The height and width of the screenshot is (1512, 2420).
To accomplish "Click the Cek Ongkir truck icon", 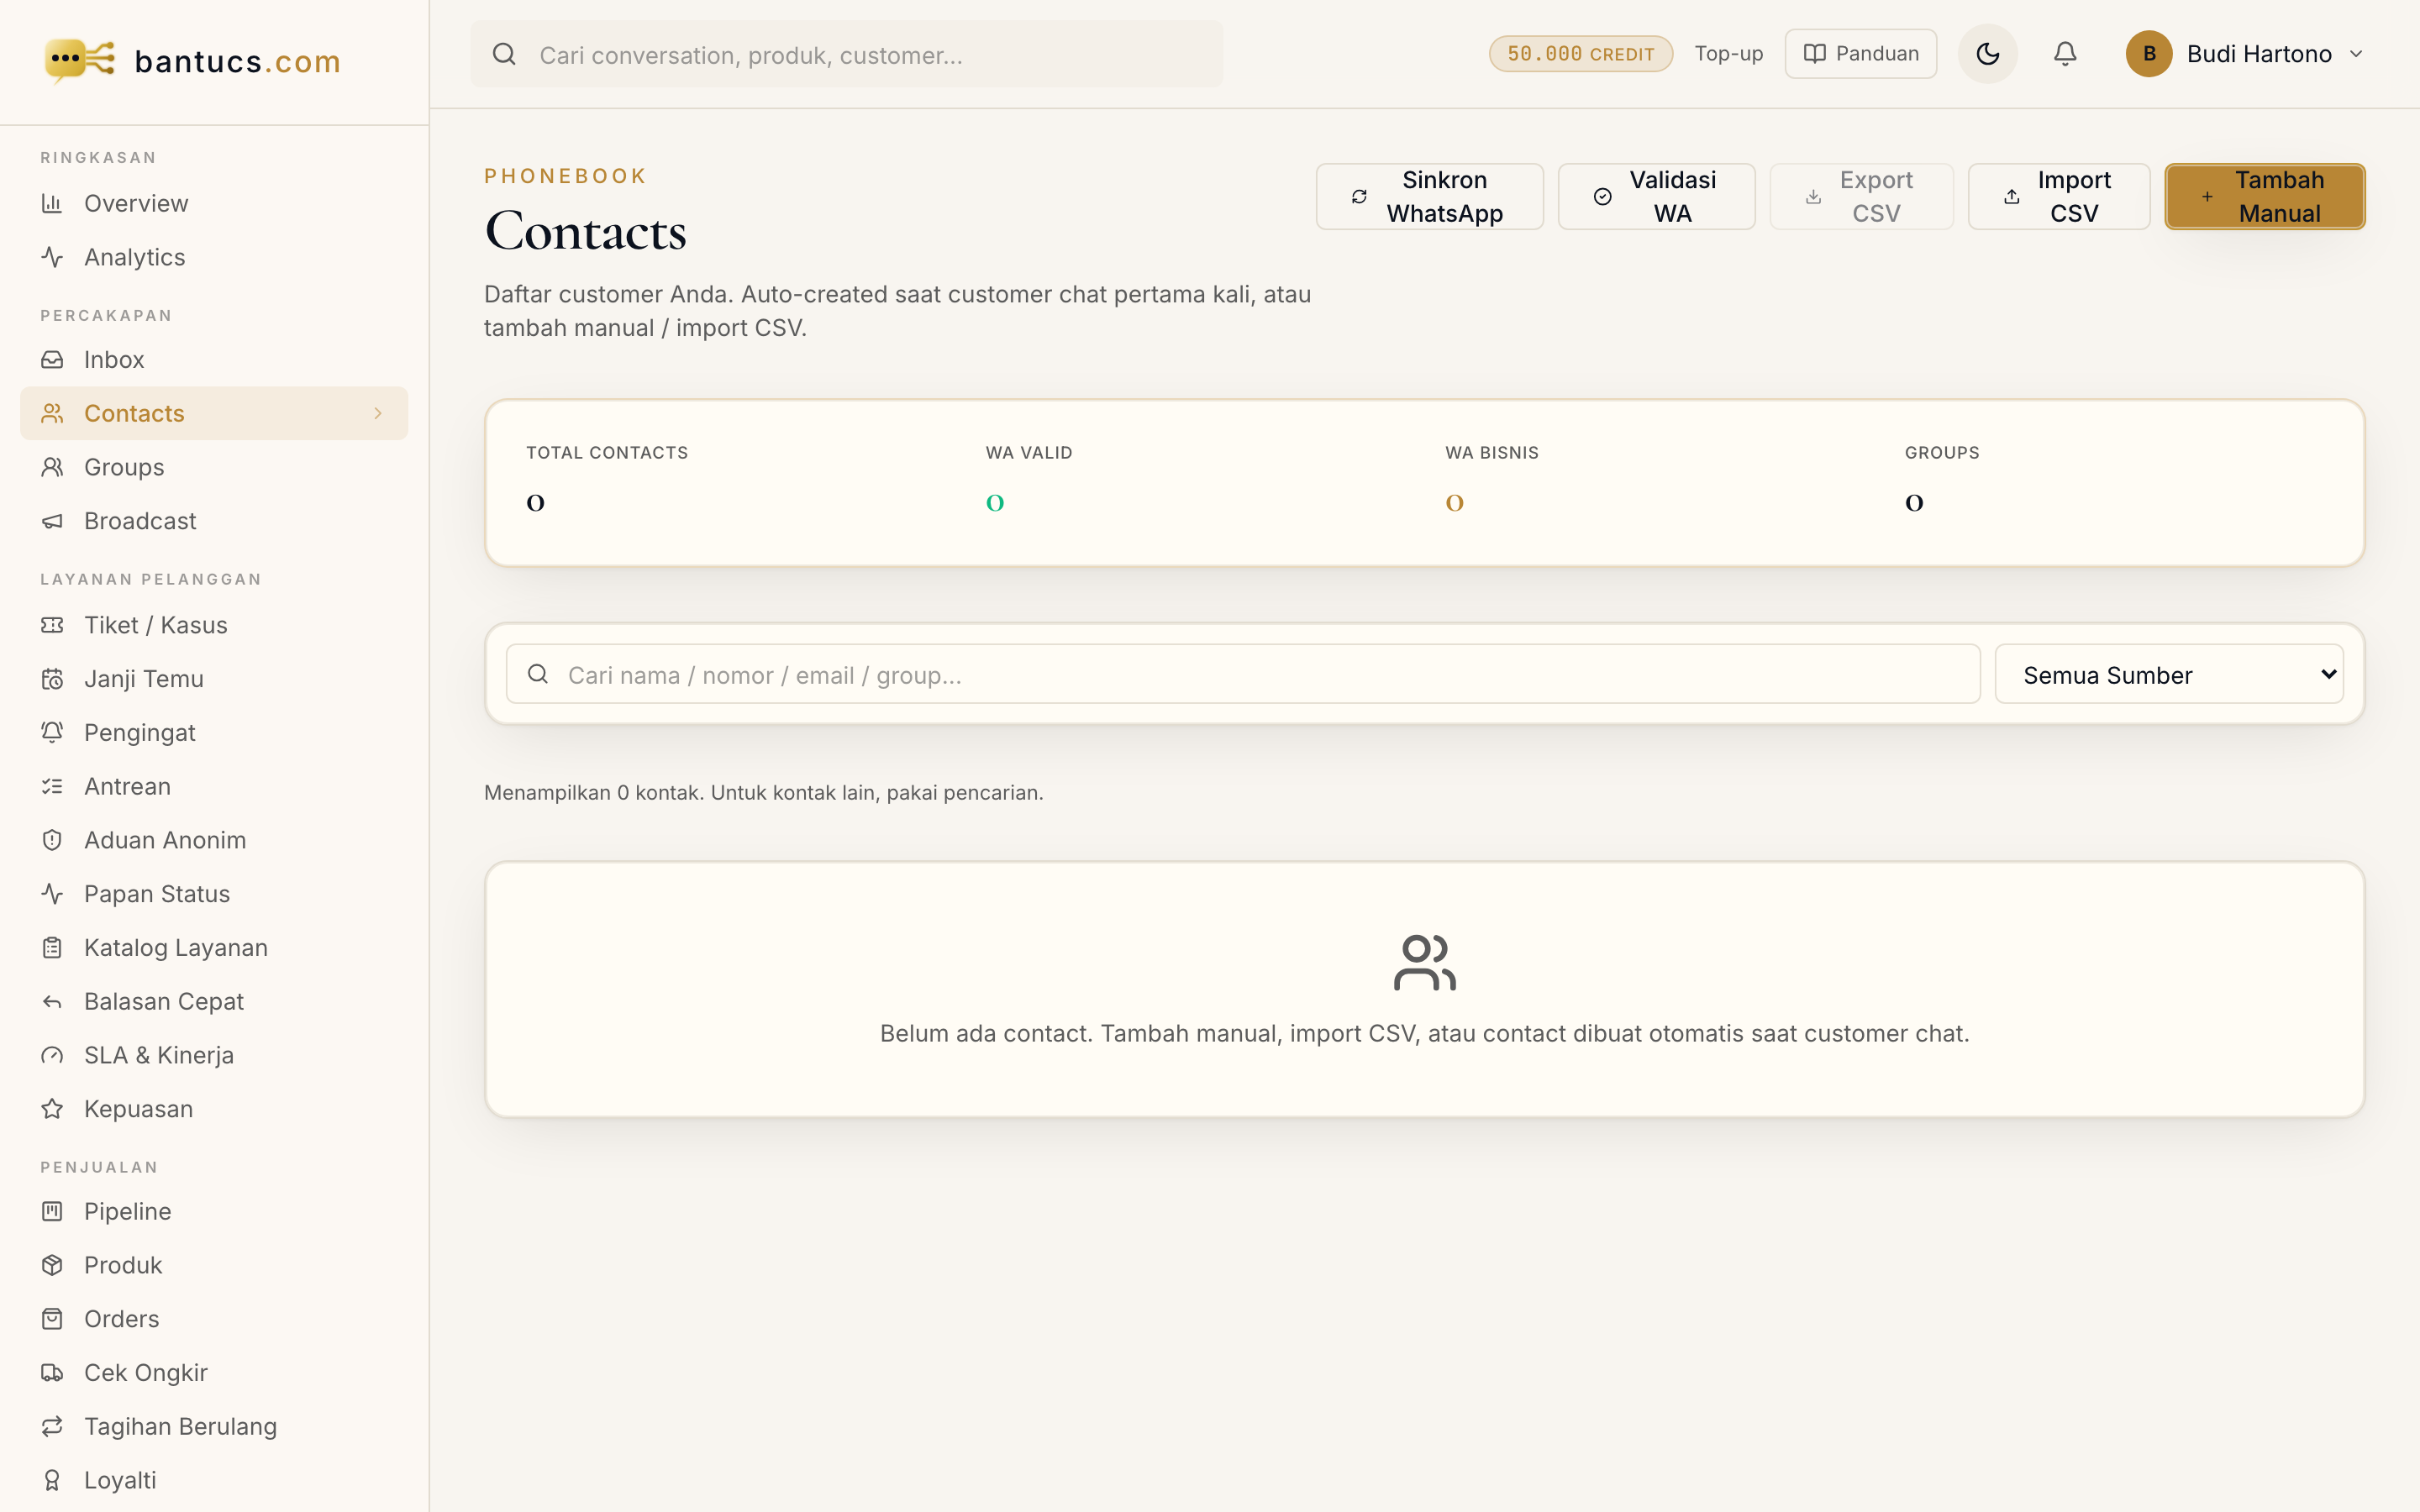I will [52, 1373].
